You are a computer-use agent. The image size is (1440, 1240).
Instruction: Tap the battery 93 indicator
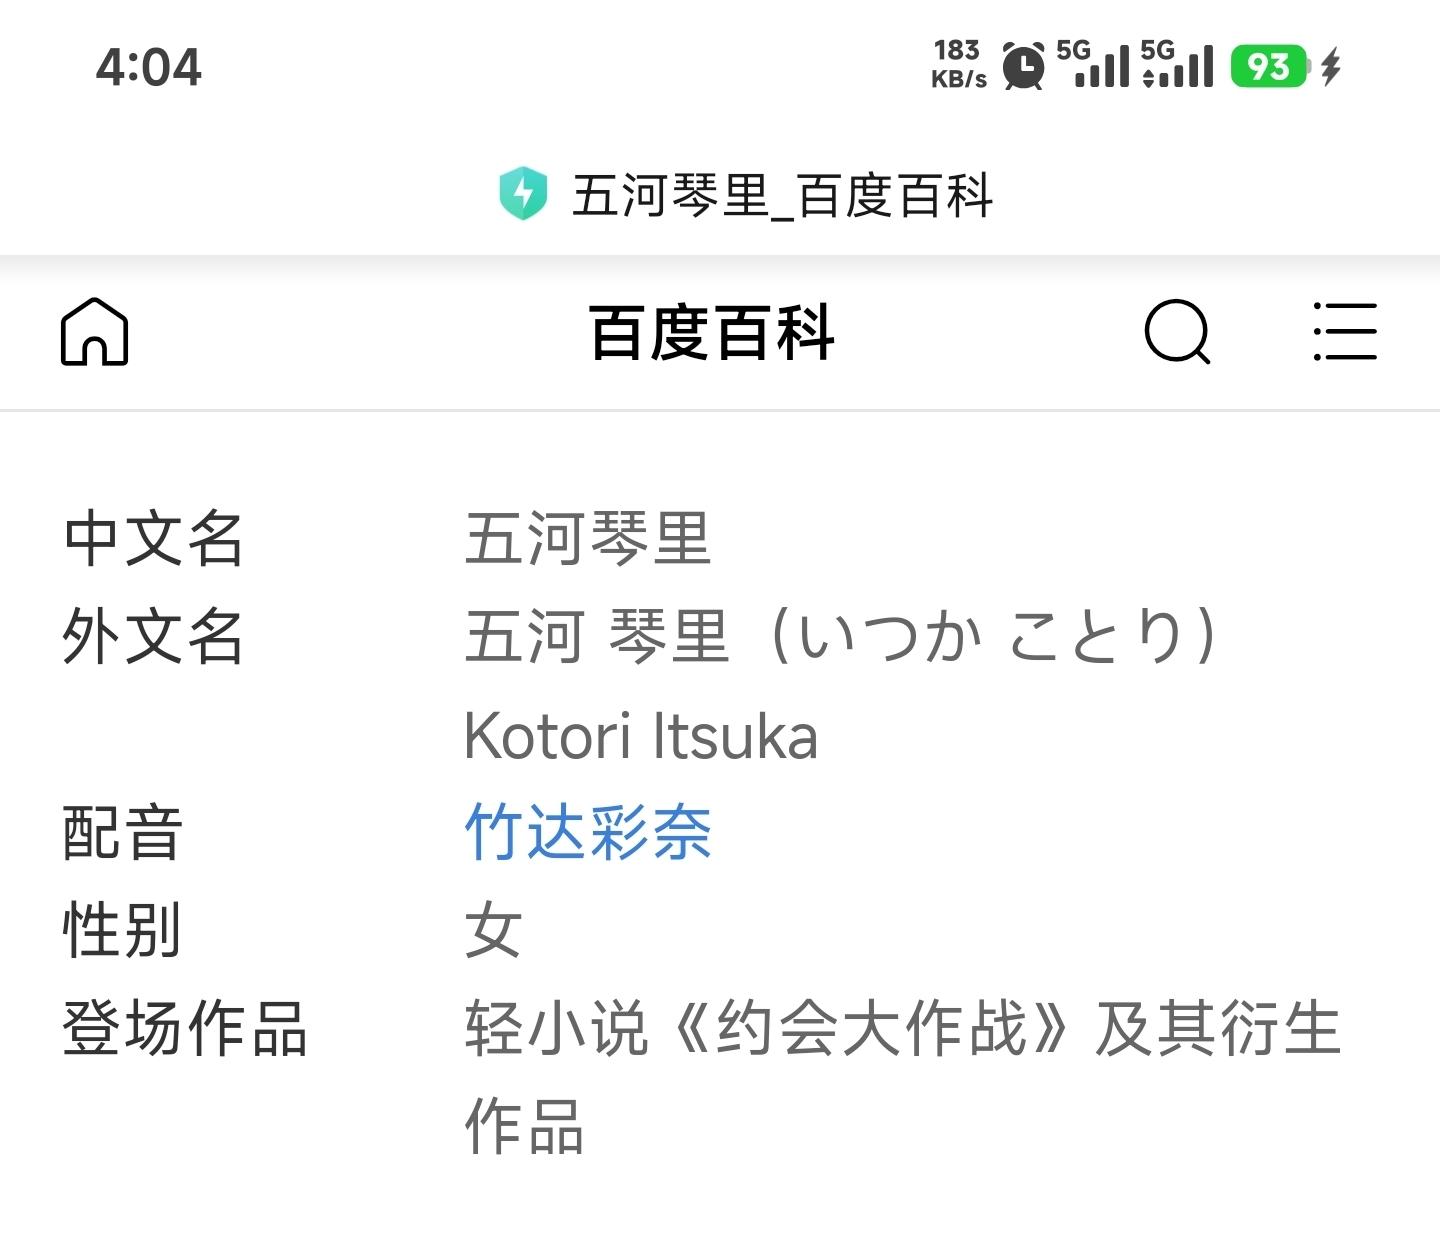pos(1269,67)
